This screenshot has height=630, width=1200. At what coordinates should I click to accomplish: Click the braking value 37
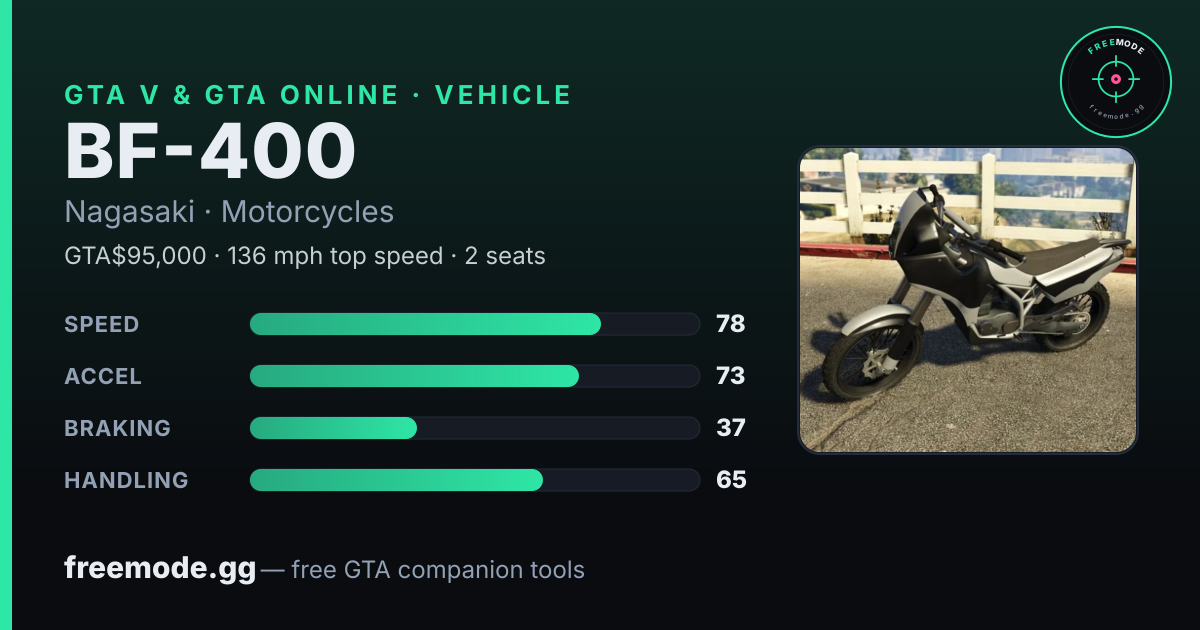click(x=731, y=428)
